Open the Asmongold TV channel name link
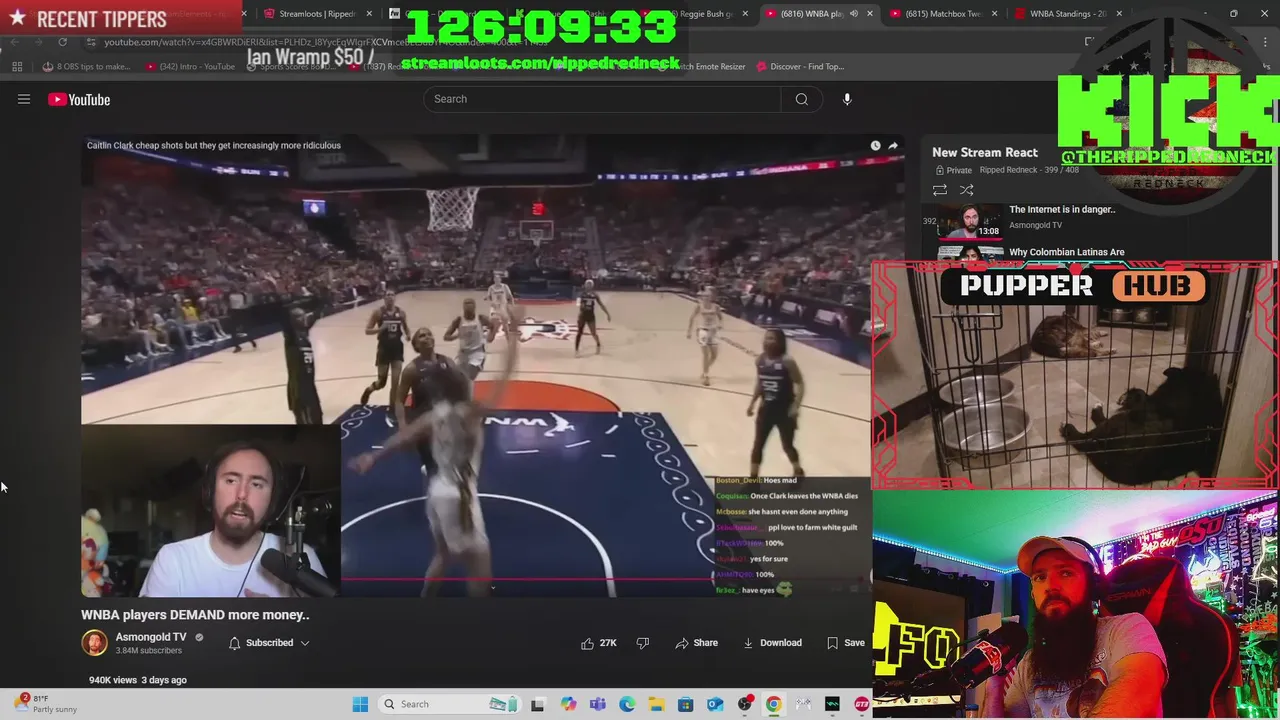This screenshot has width=1280, height=720. pyautogui.click(x=151, y=637)
